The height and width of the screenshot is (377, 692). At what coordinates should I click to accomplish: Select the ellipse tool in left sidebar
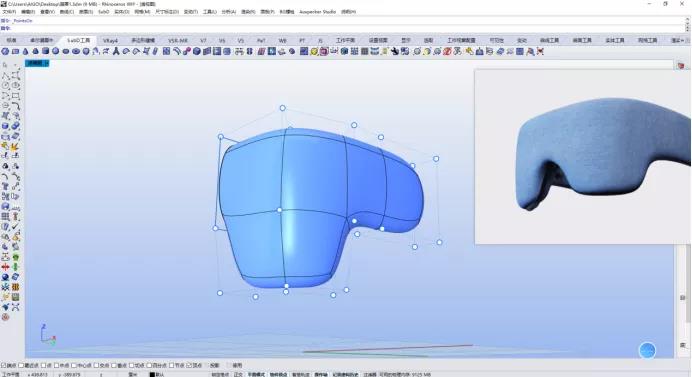pos(15,85)
